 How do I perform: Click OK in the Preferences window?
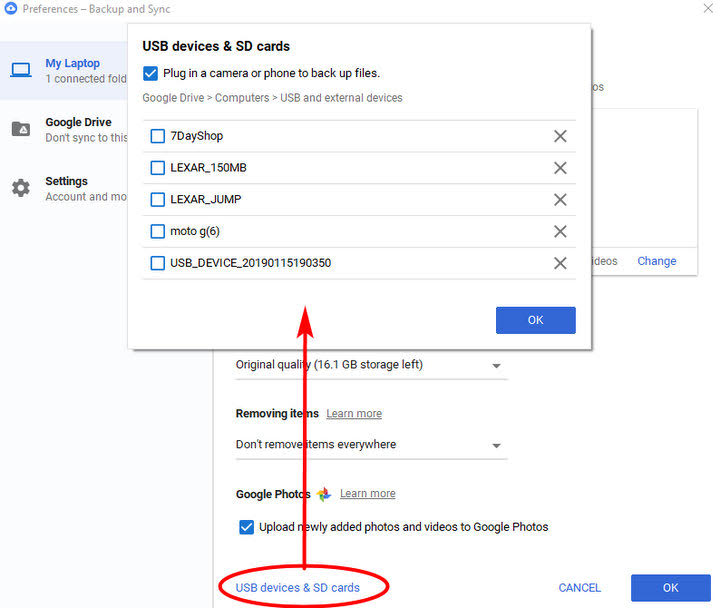(670, 588)
